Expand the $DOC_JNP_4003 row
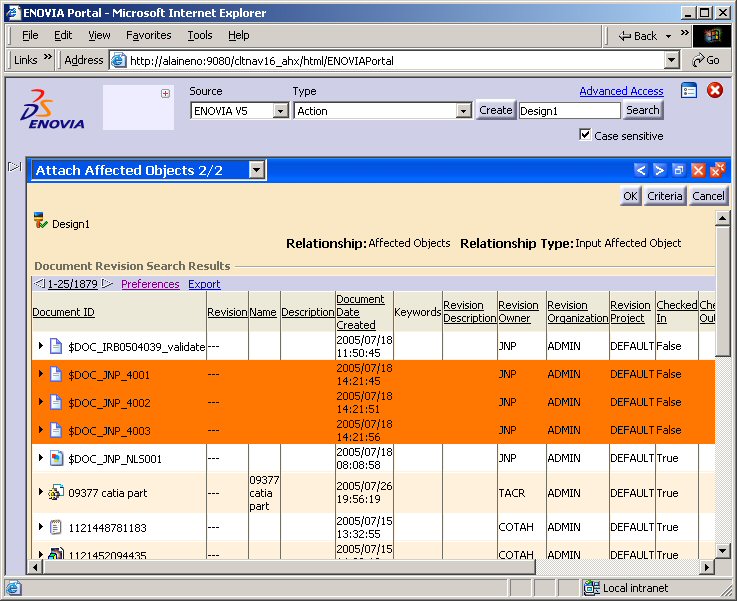The height and width of the screenshot is (601, 737). coord(41,429)
